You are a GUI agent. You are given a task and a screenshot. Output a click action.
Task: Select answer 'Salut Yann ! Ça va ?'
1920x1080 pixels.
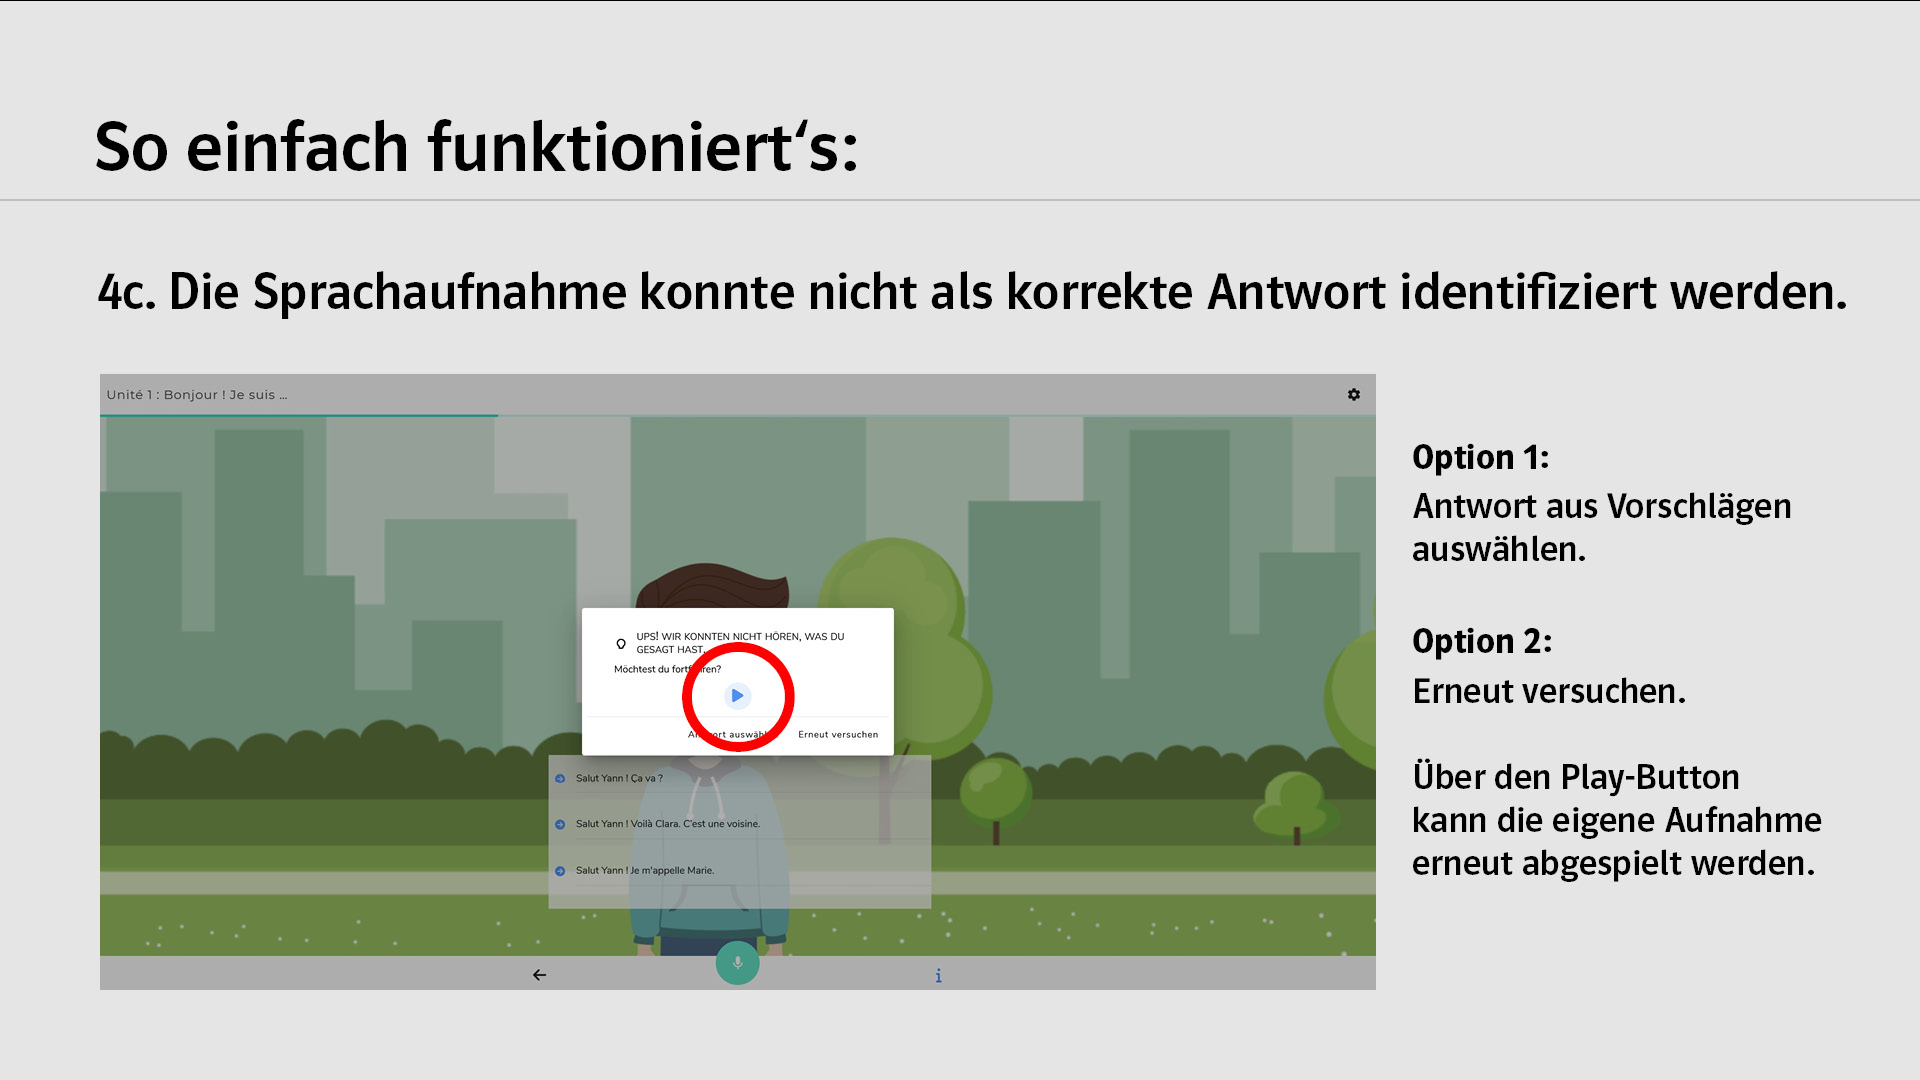click(739, 779)
